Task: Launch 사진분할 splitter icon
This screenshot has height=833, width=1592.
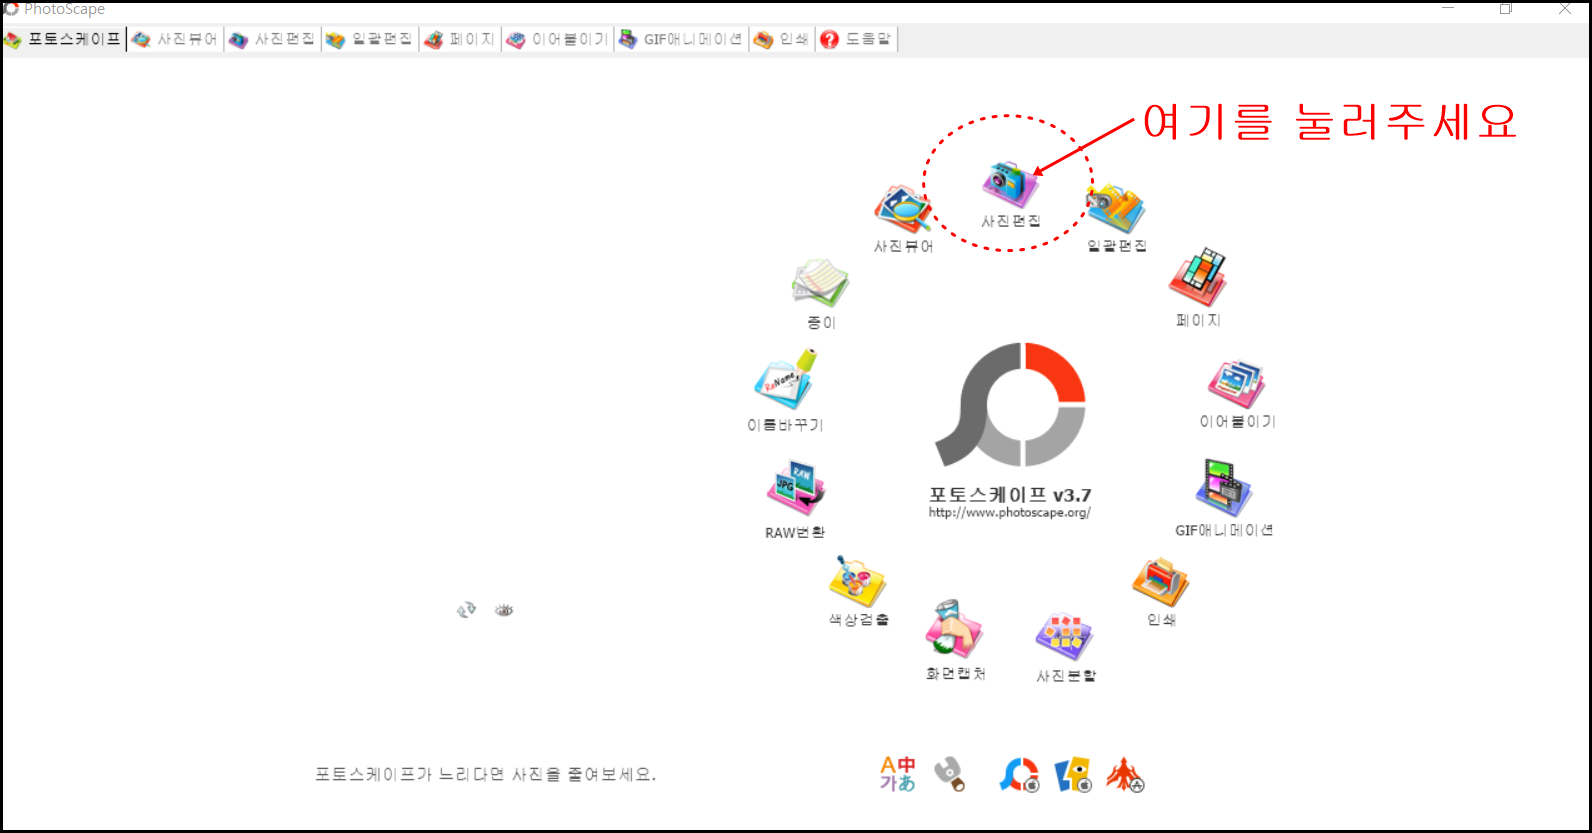Action: [x=1065, y=637]
